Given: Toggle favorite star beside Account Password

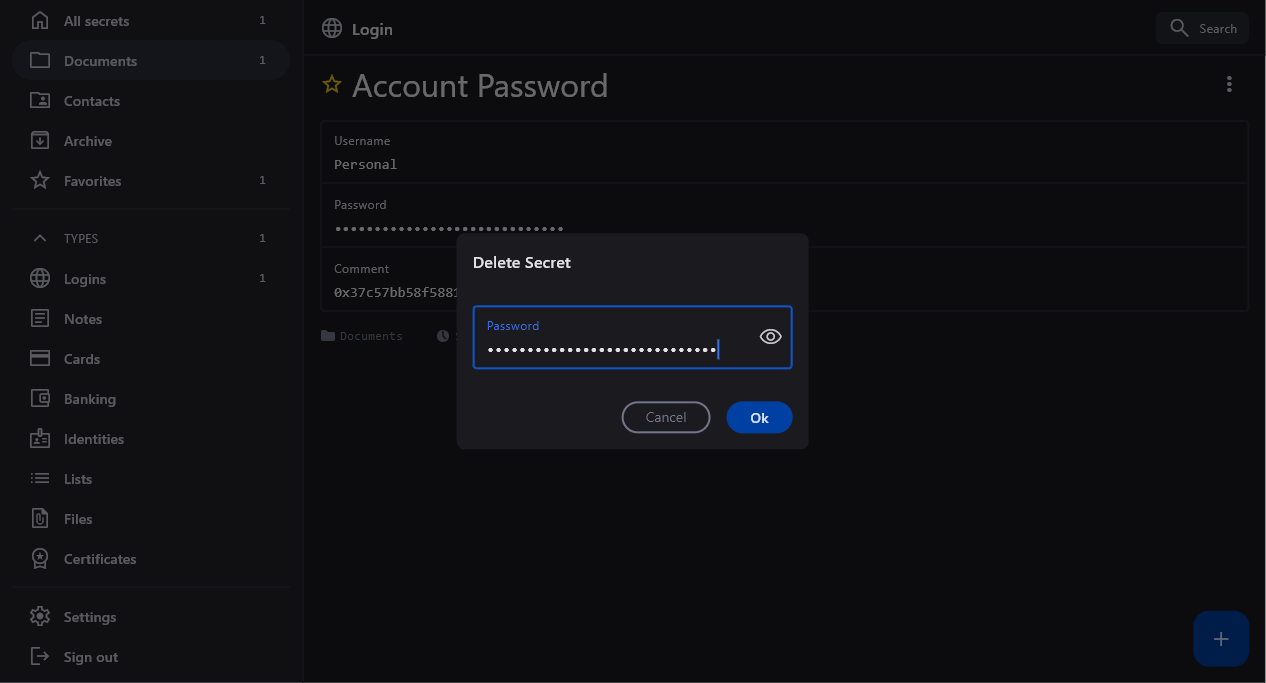Looking at the screenshot, I should [332, 85].
